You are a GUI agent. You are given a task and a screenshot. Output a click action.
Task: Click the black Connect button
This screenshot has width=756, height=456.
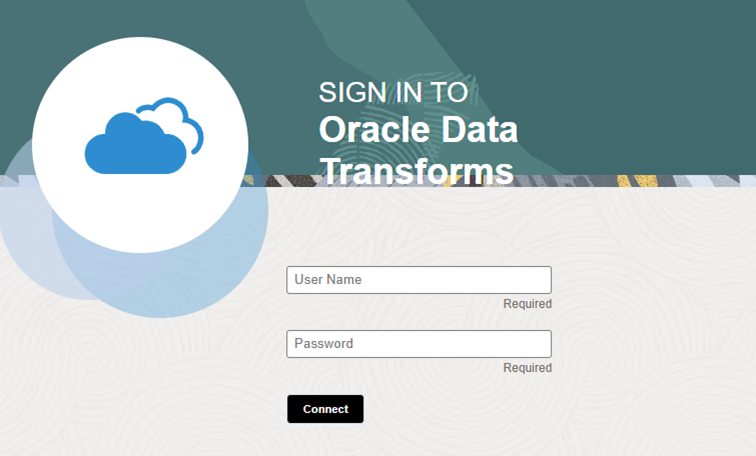coord(325,409)
